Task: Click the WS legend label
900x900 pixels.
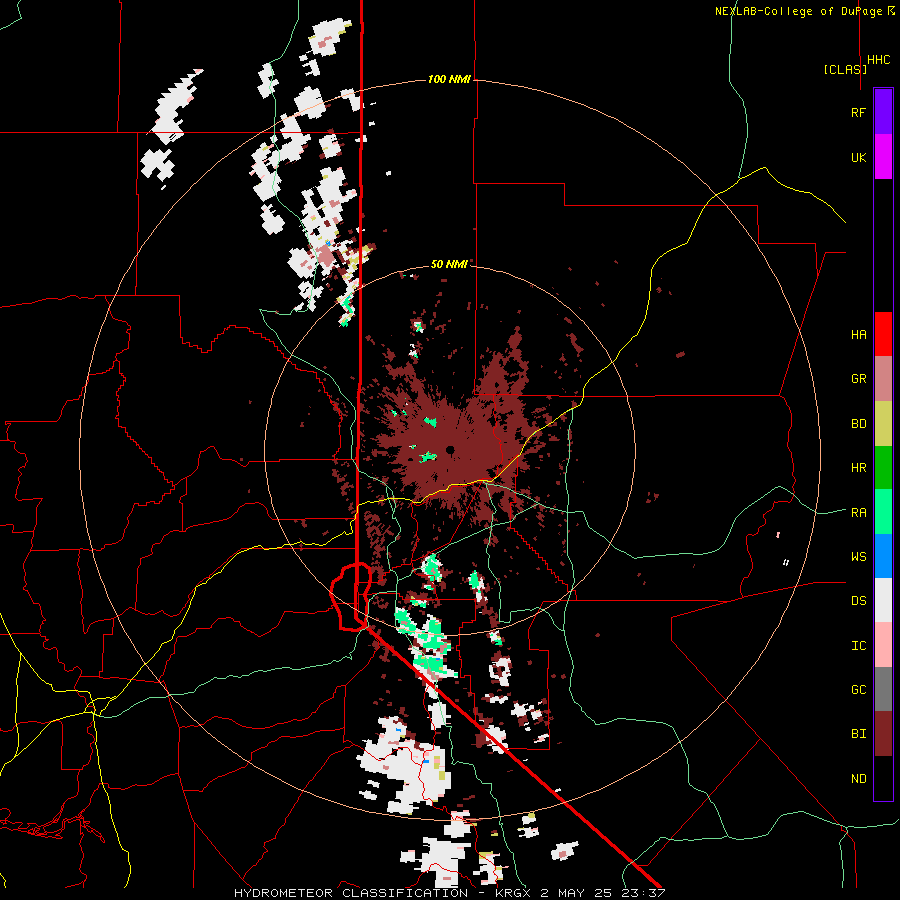Action: (x=858, y=557)
